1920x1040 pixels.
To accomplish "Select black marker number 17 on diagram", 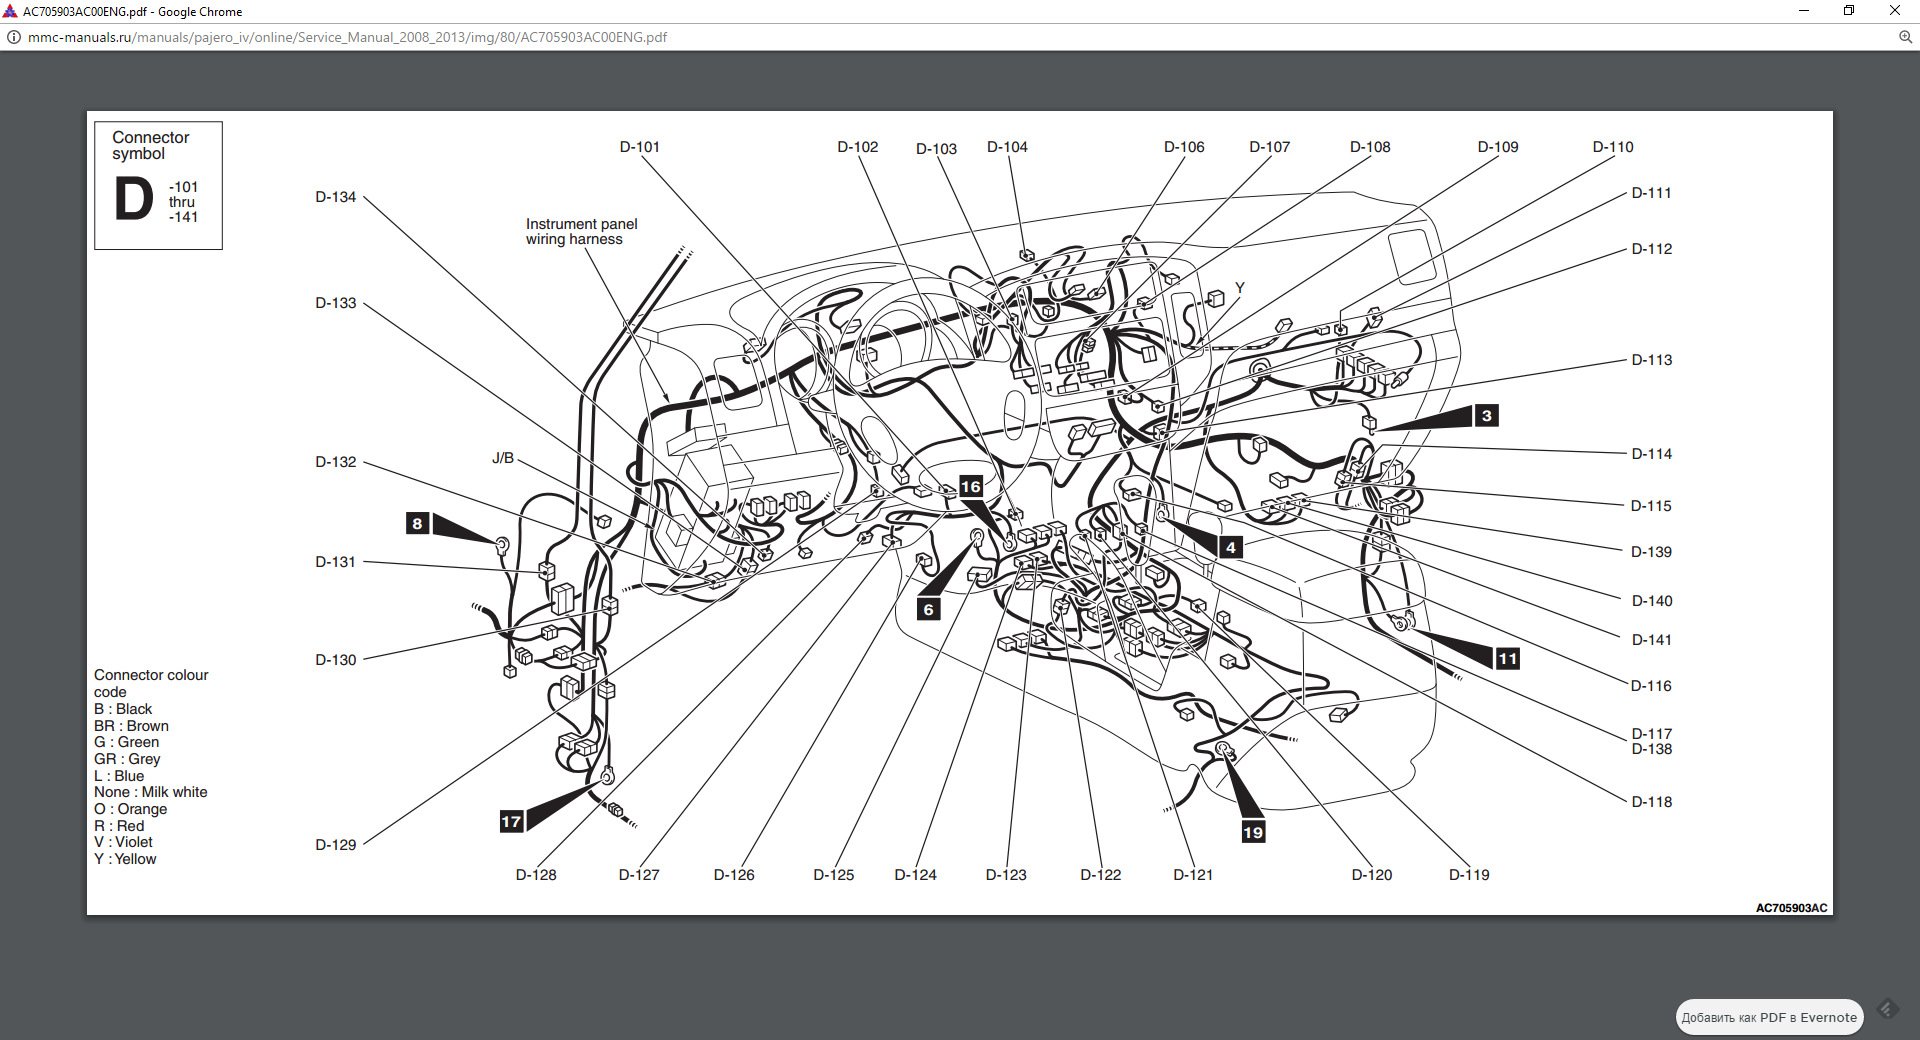I will click(x=511, y=821).
